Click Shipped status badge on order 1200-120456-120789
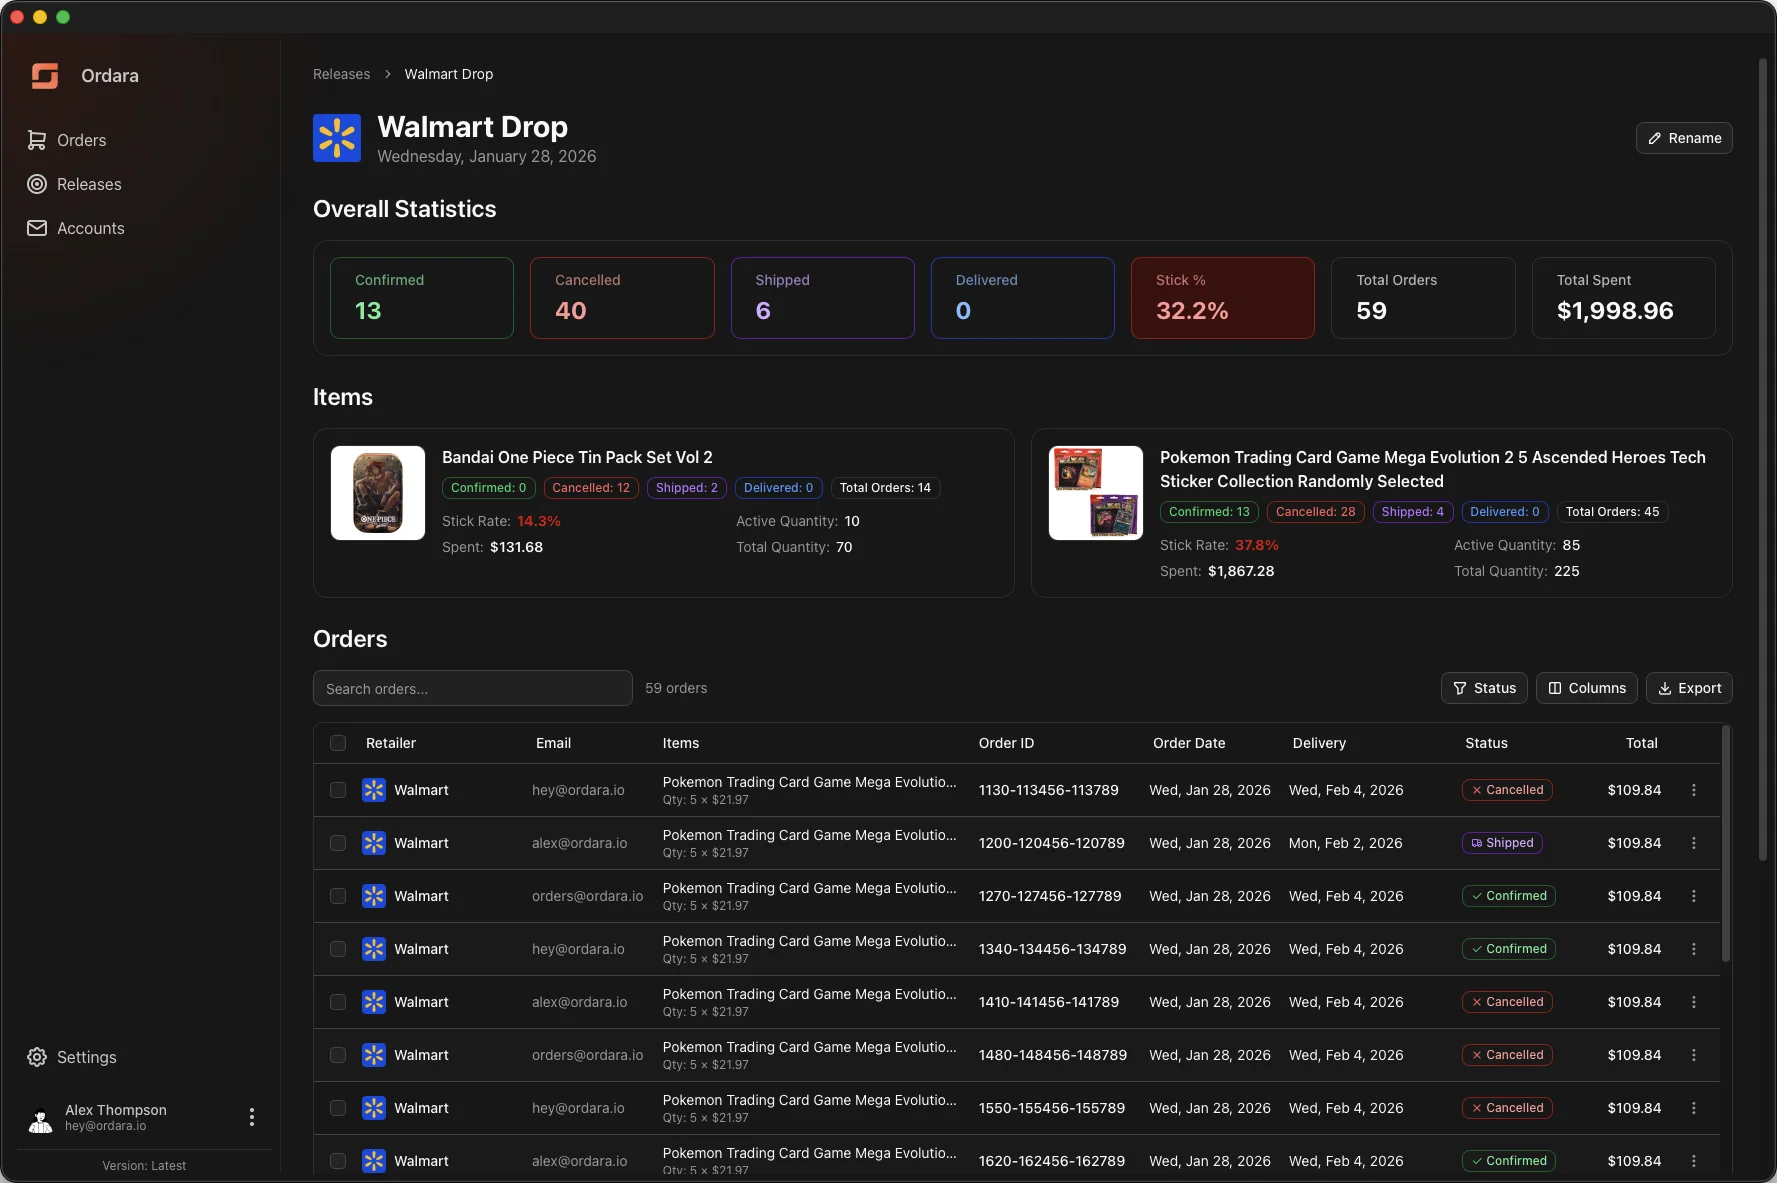The width and height of the screenshot is (1777, 1183). [x=1502, y=843]
